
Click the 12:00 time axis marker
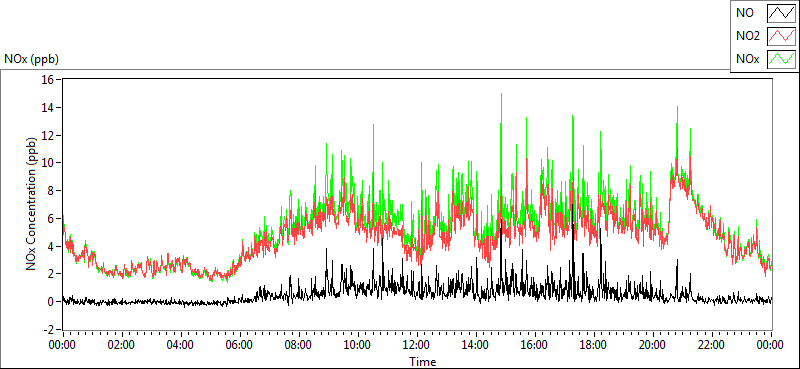pyautogui.click(x=417, y=345)
